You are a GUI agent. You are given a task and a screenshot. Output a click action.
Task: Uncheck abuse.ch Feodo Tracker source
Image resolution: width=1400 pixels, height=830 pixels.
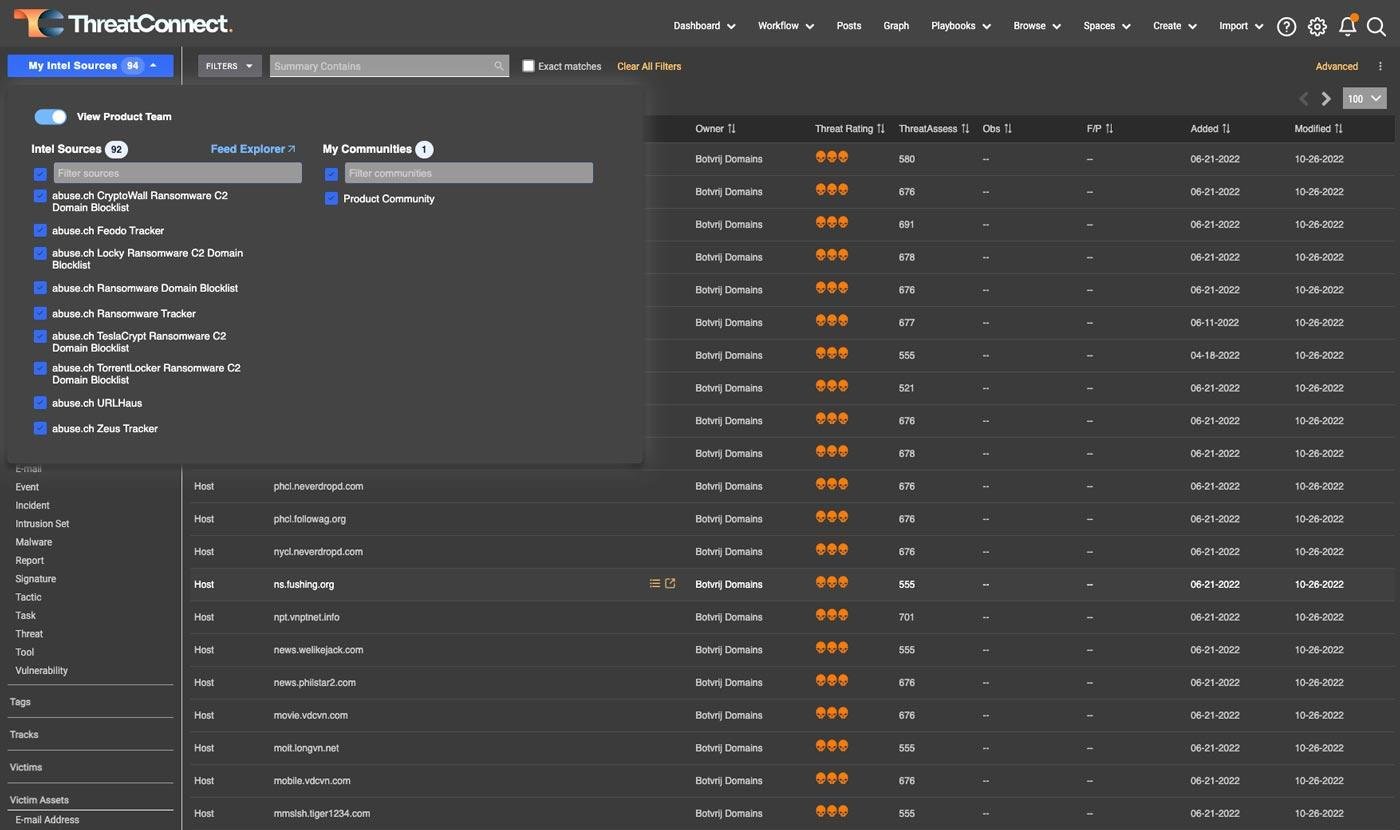(x=40, y=229)
